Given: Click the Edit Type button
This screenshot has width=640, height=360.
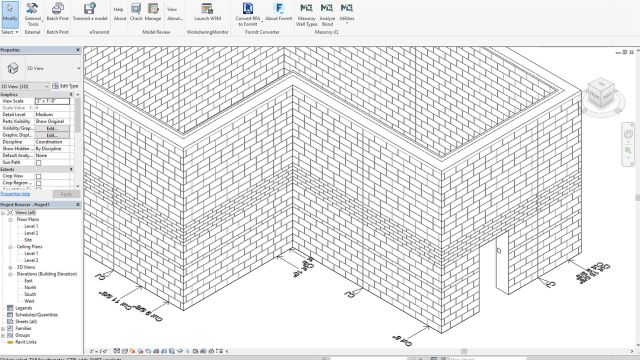Looking at the screenshot, I should pos(65,86).
